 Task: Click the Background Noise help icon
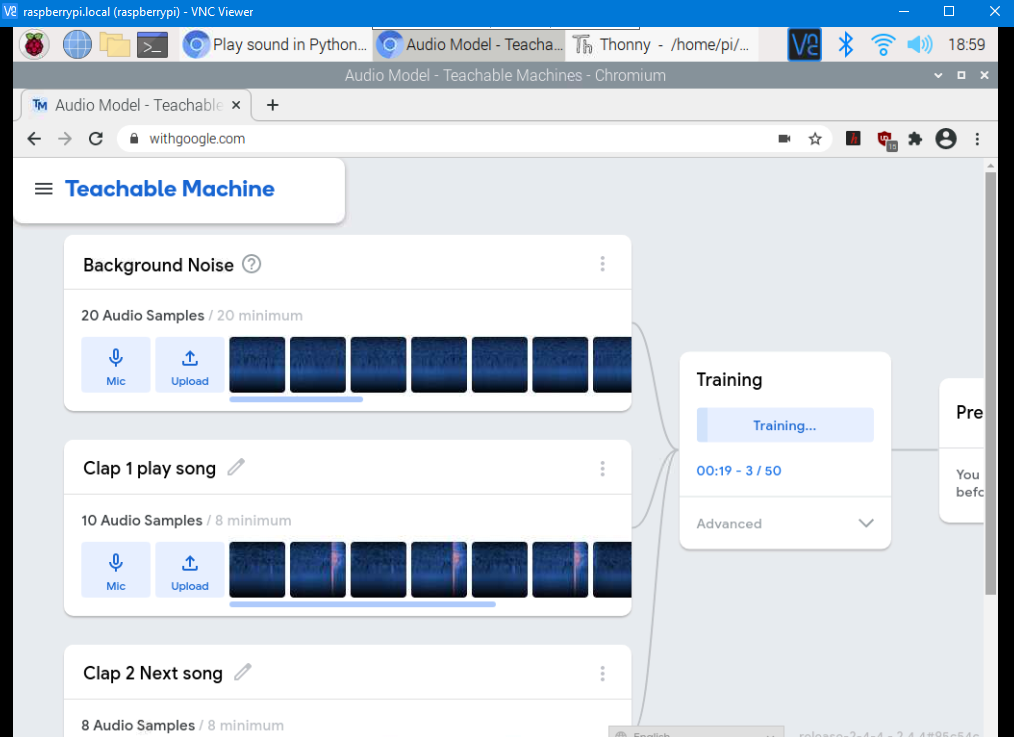[x=252, y=264]
